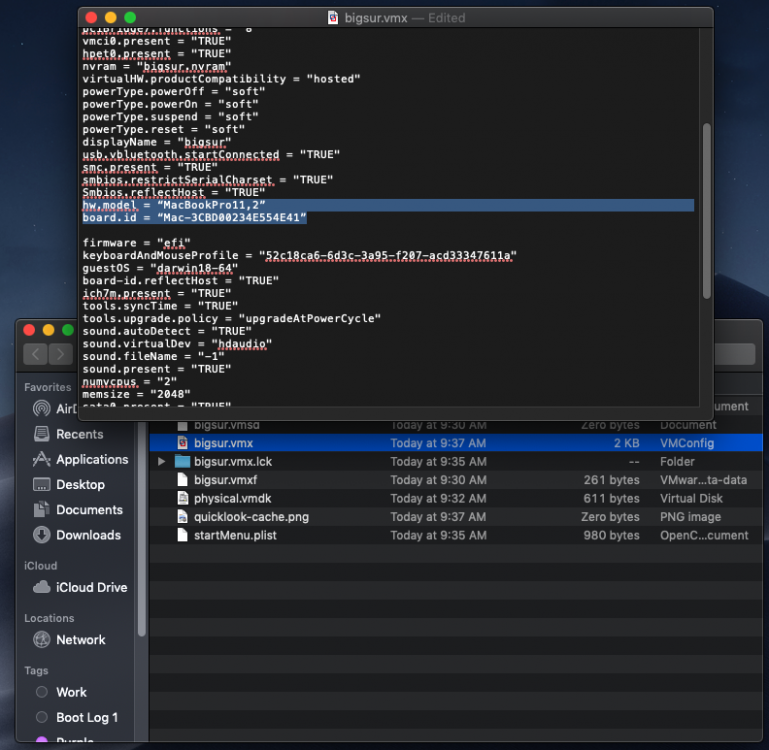Click the guestOS = "darwin18-64" line
The width and height of the screenshot is (769, 750).
(160, 268)
